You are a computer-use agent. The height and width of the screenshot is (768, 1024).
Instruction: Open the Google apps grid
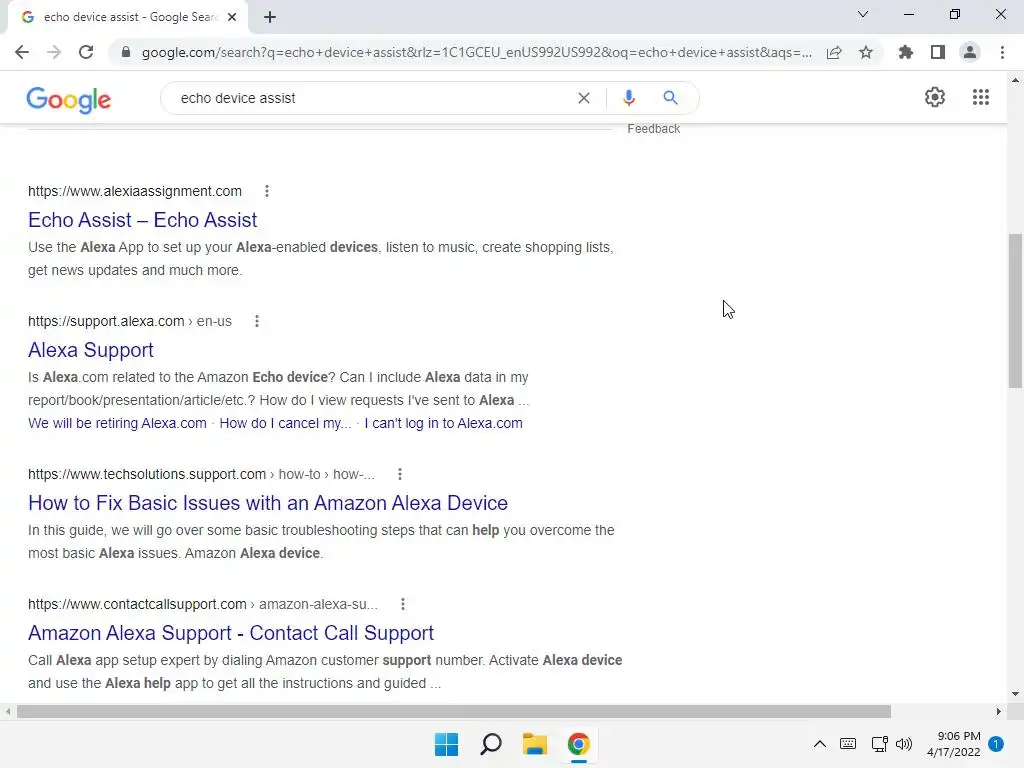coord(981,97)
